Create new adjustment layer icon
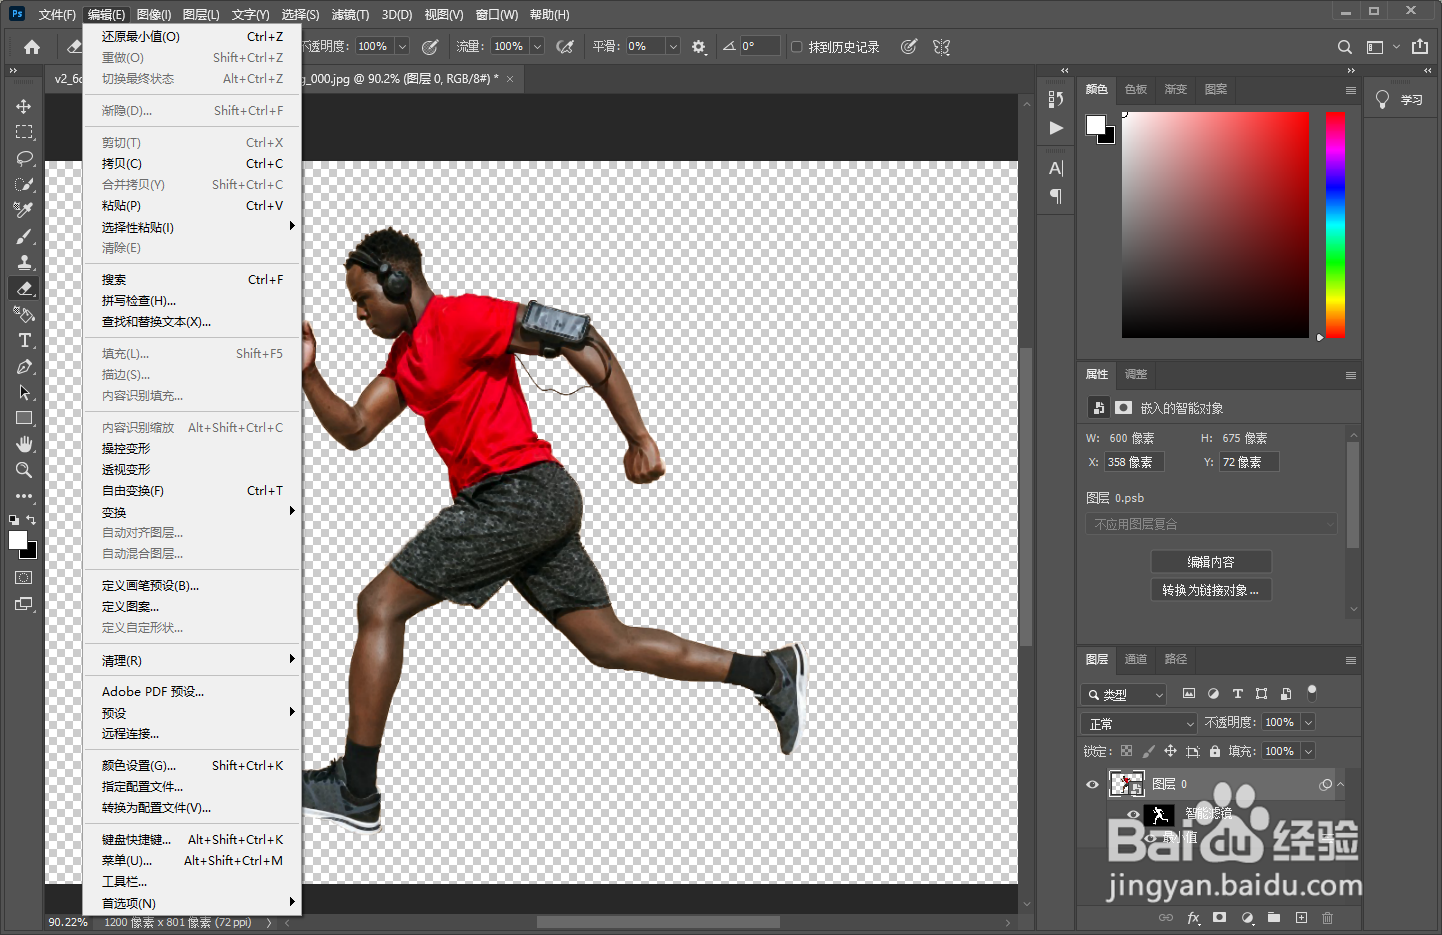The height and width of the screenshot is (935, 1442). click(1247, 917)
